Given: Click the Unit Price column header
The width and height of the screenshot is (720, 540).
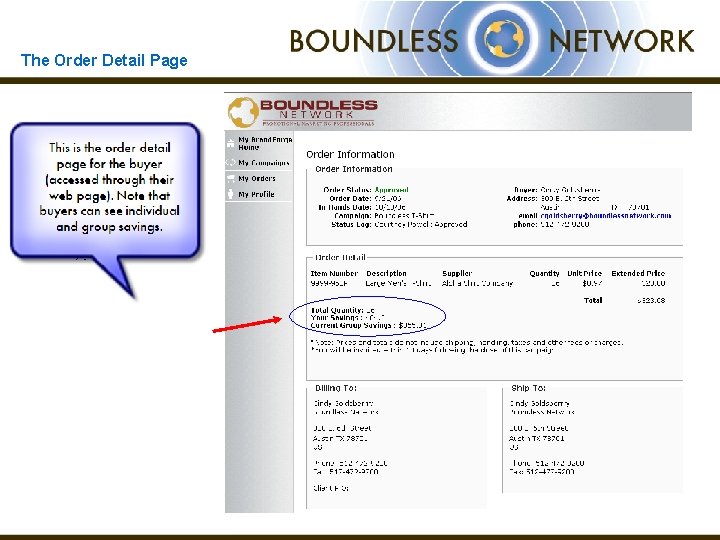Looking at the screenshot, I should click(x=585, y=273).
